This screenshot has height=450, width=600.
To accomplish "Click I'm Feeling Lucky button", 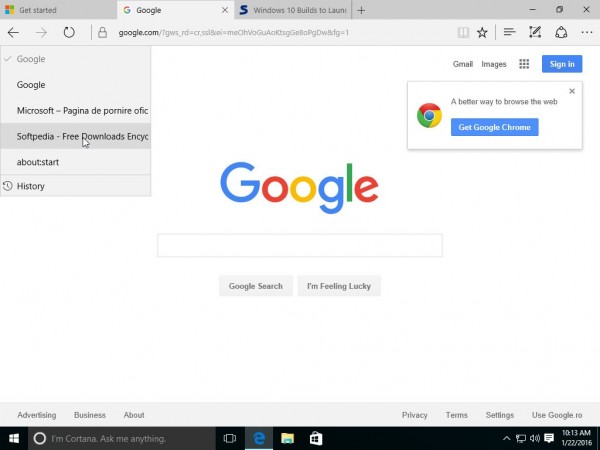I will (x=339, y=286).
